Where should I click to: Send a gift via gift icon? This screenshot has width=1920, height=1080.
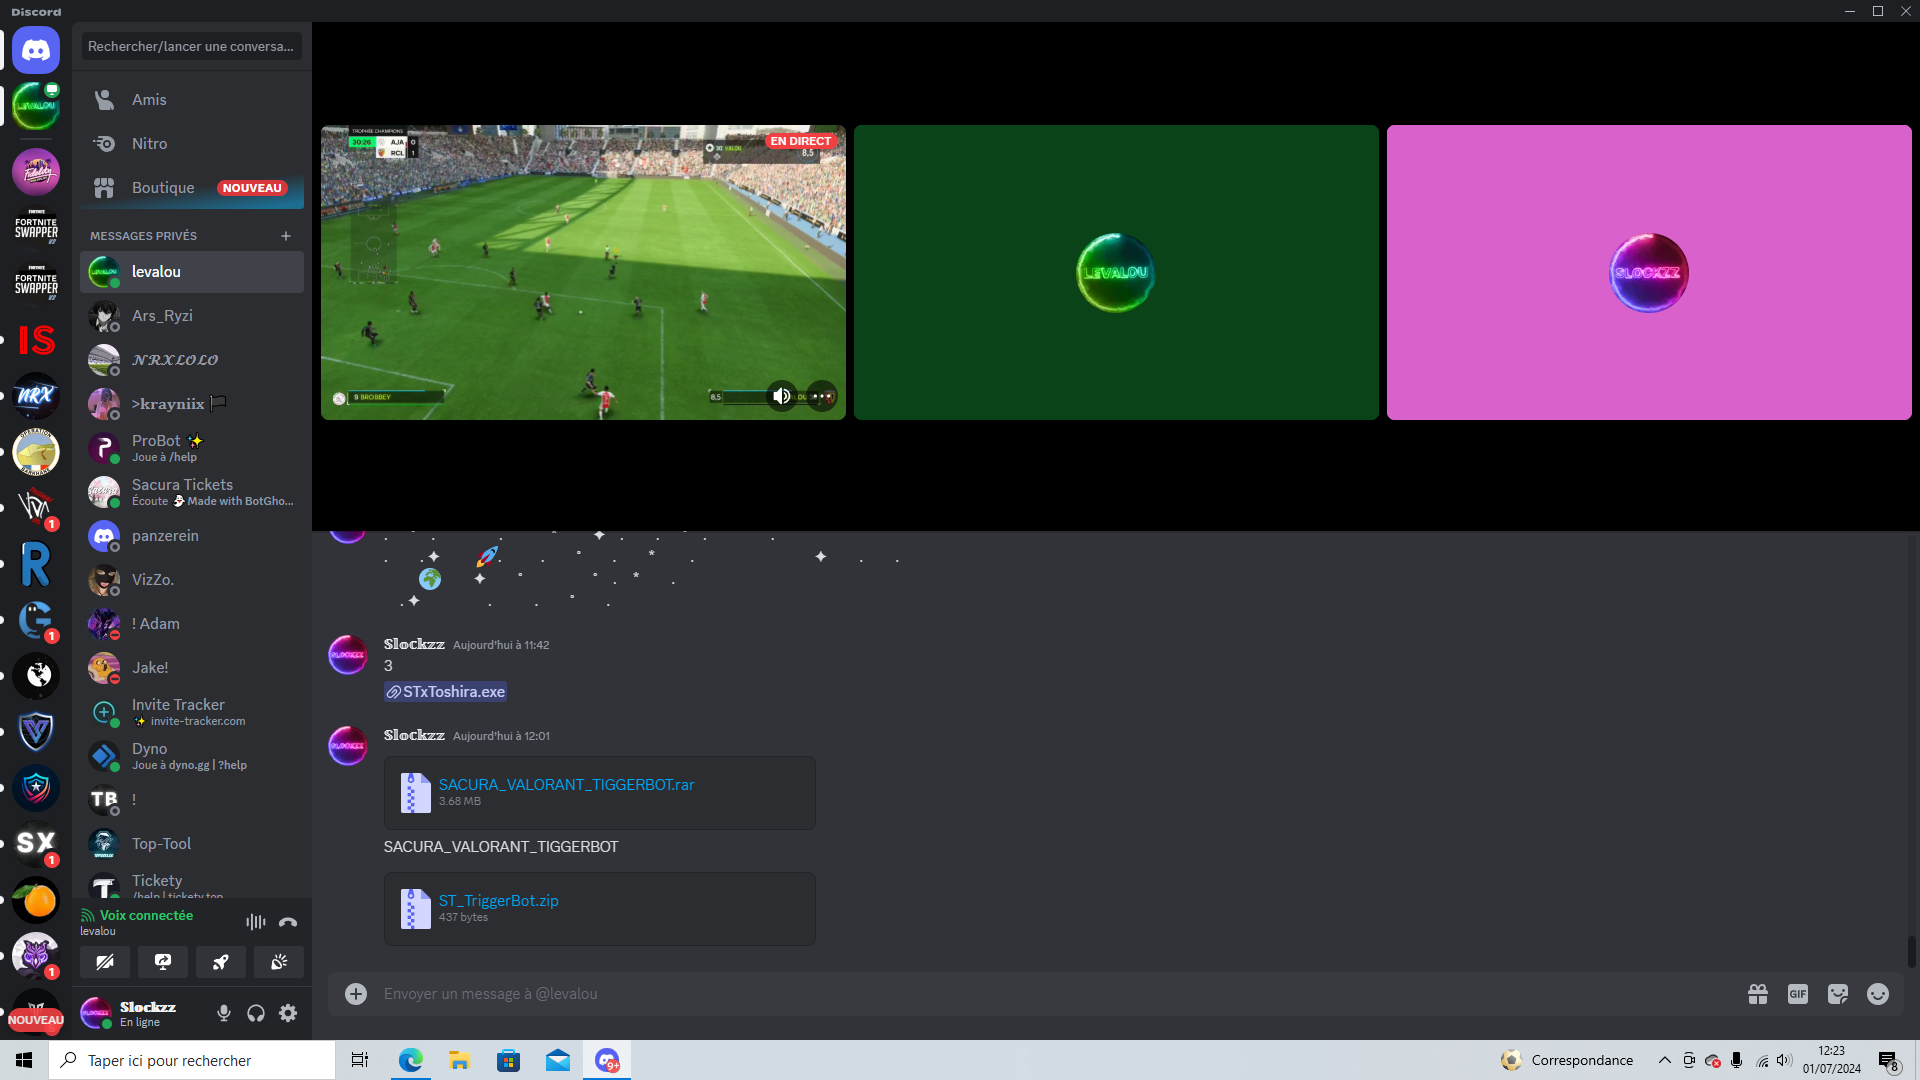pos(1758,994)
